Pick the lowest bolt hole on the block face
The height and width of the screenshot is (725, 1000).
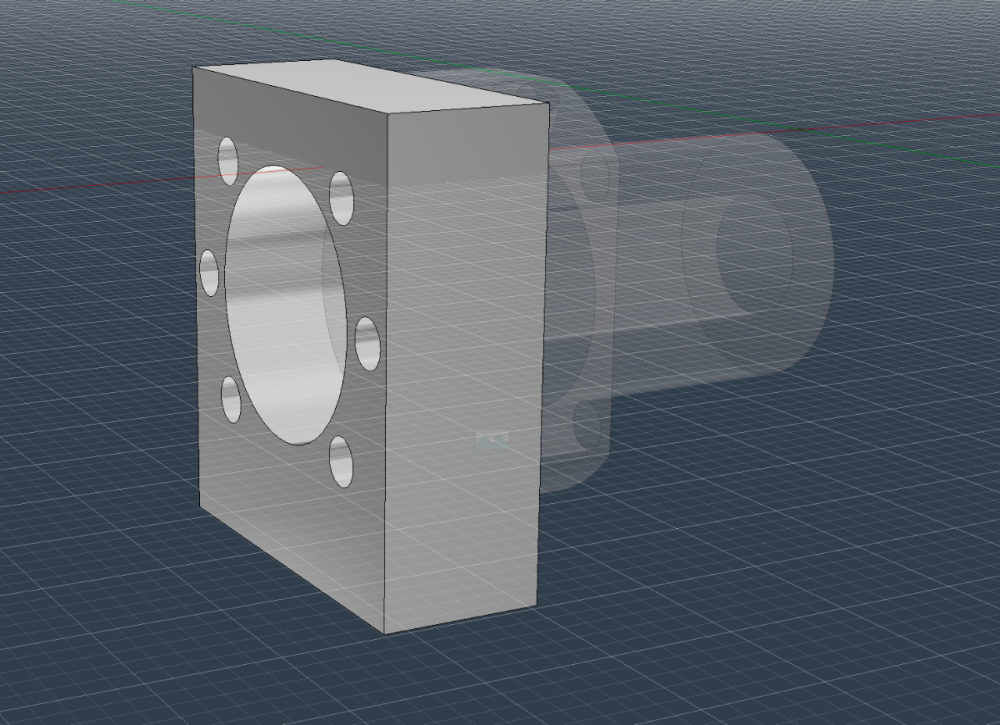click(341, 462)
